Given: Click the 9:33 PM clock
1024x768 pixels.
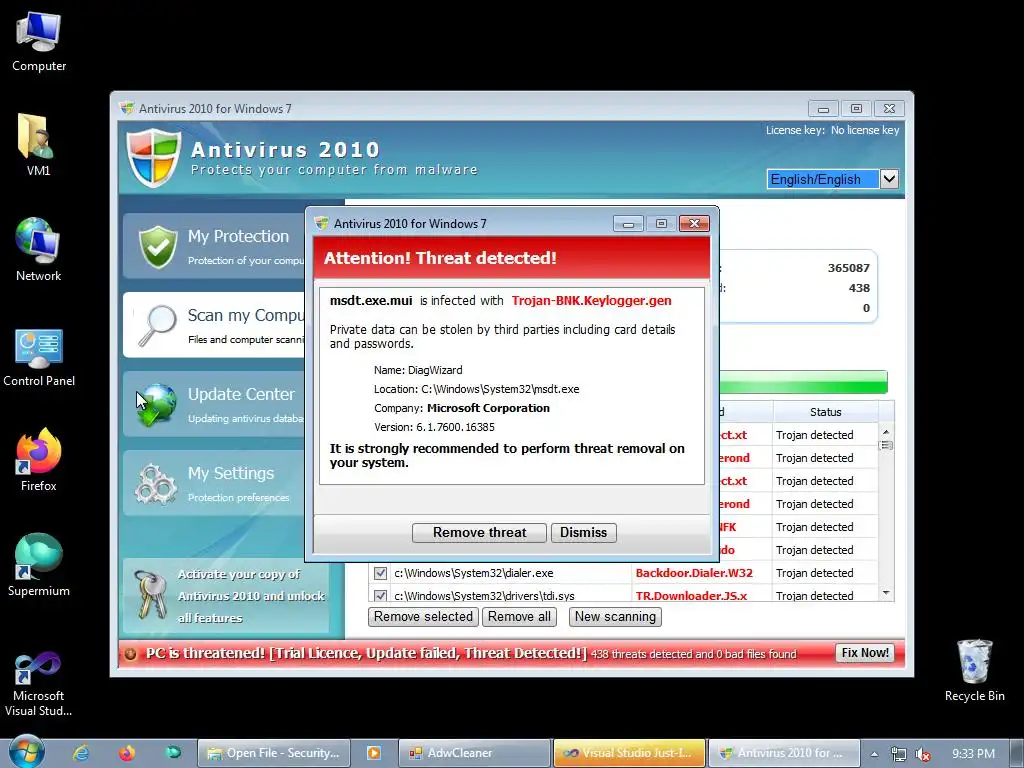Looking at the screenshot, I should tap(973, 754).
